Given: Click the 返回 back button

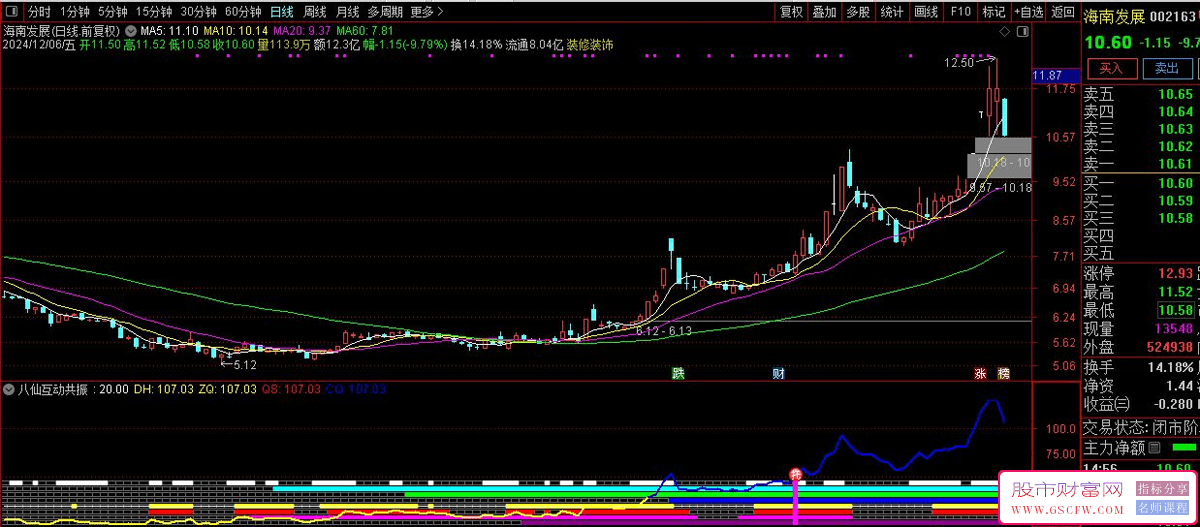Looking at the screenshot, I should [x=1064, y=12].
